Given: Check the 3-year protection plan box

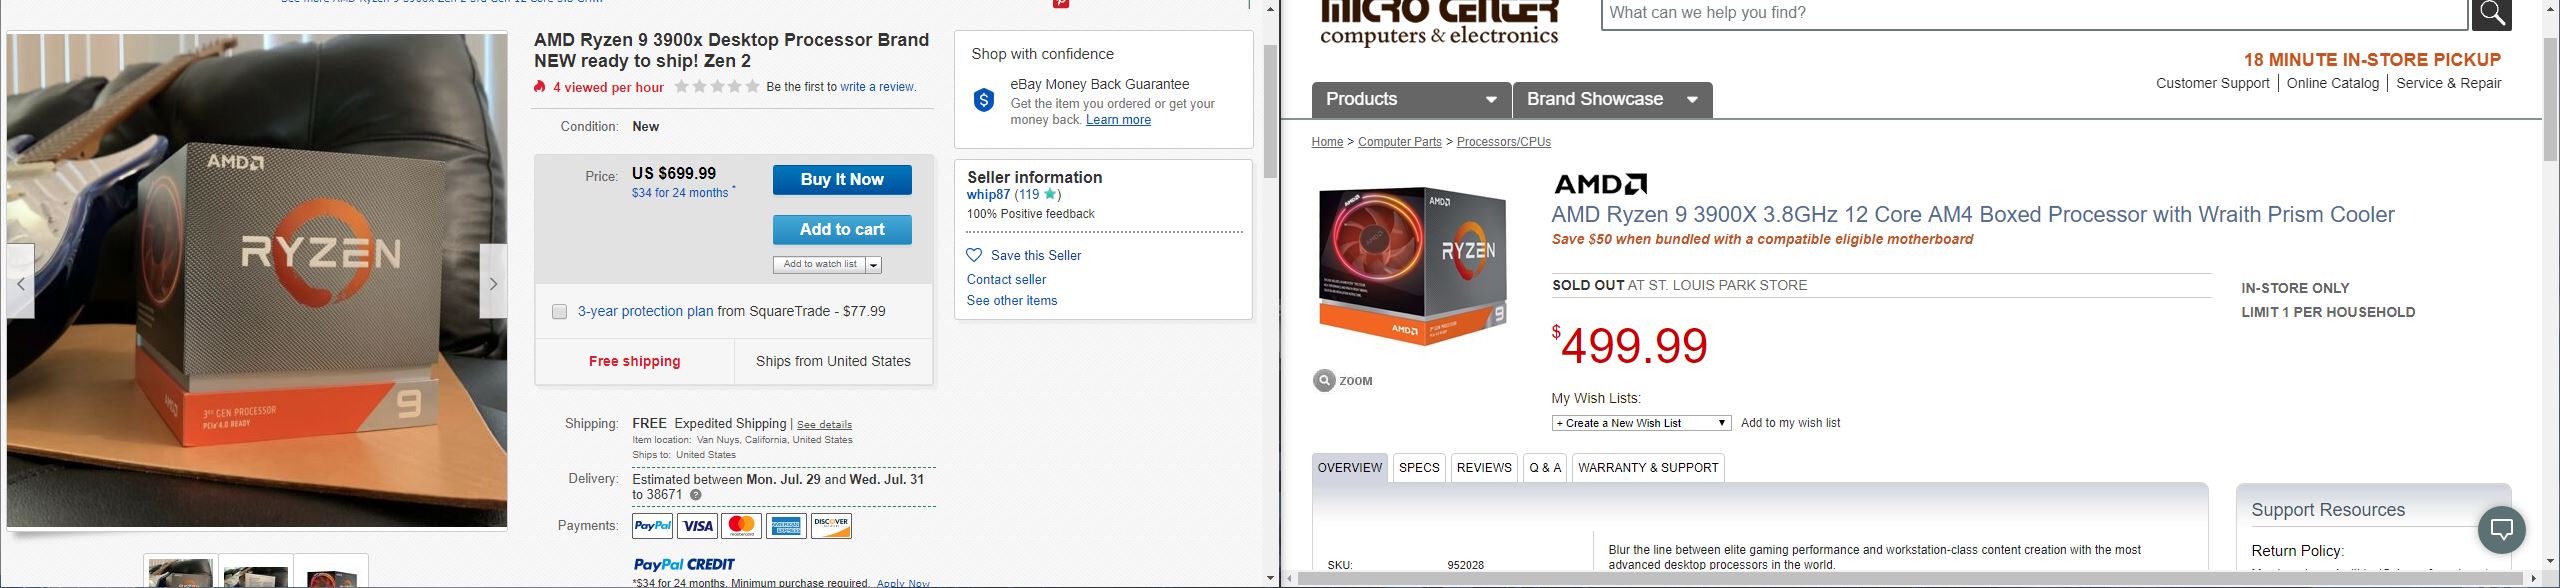Looking at the screenshot, I should (559, 311).
